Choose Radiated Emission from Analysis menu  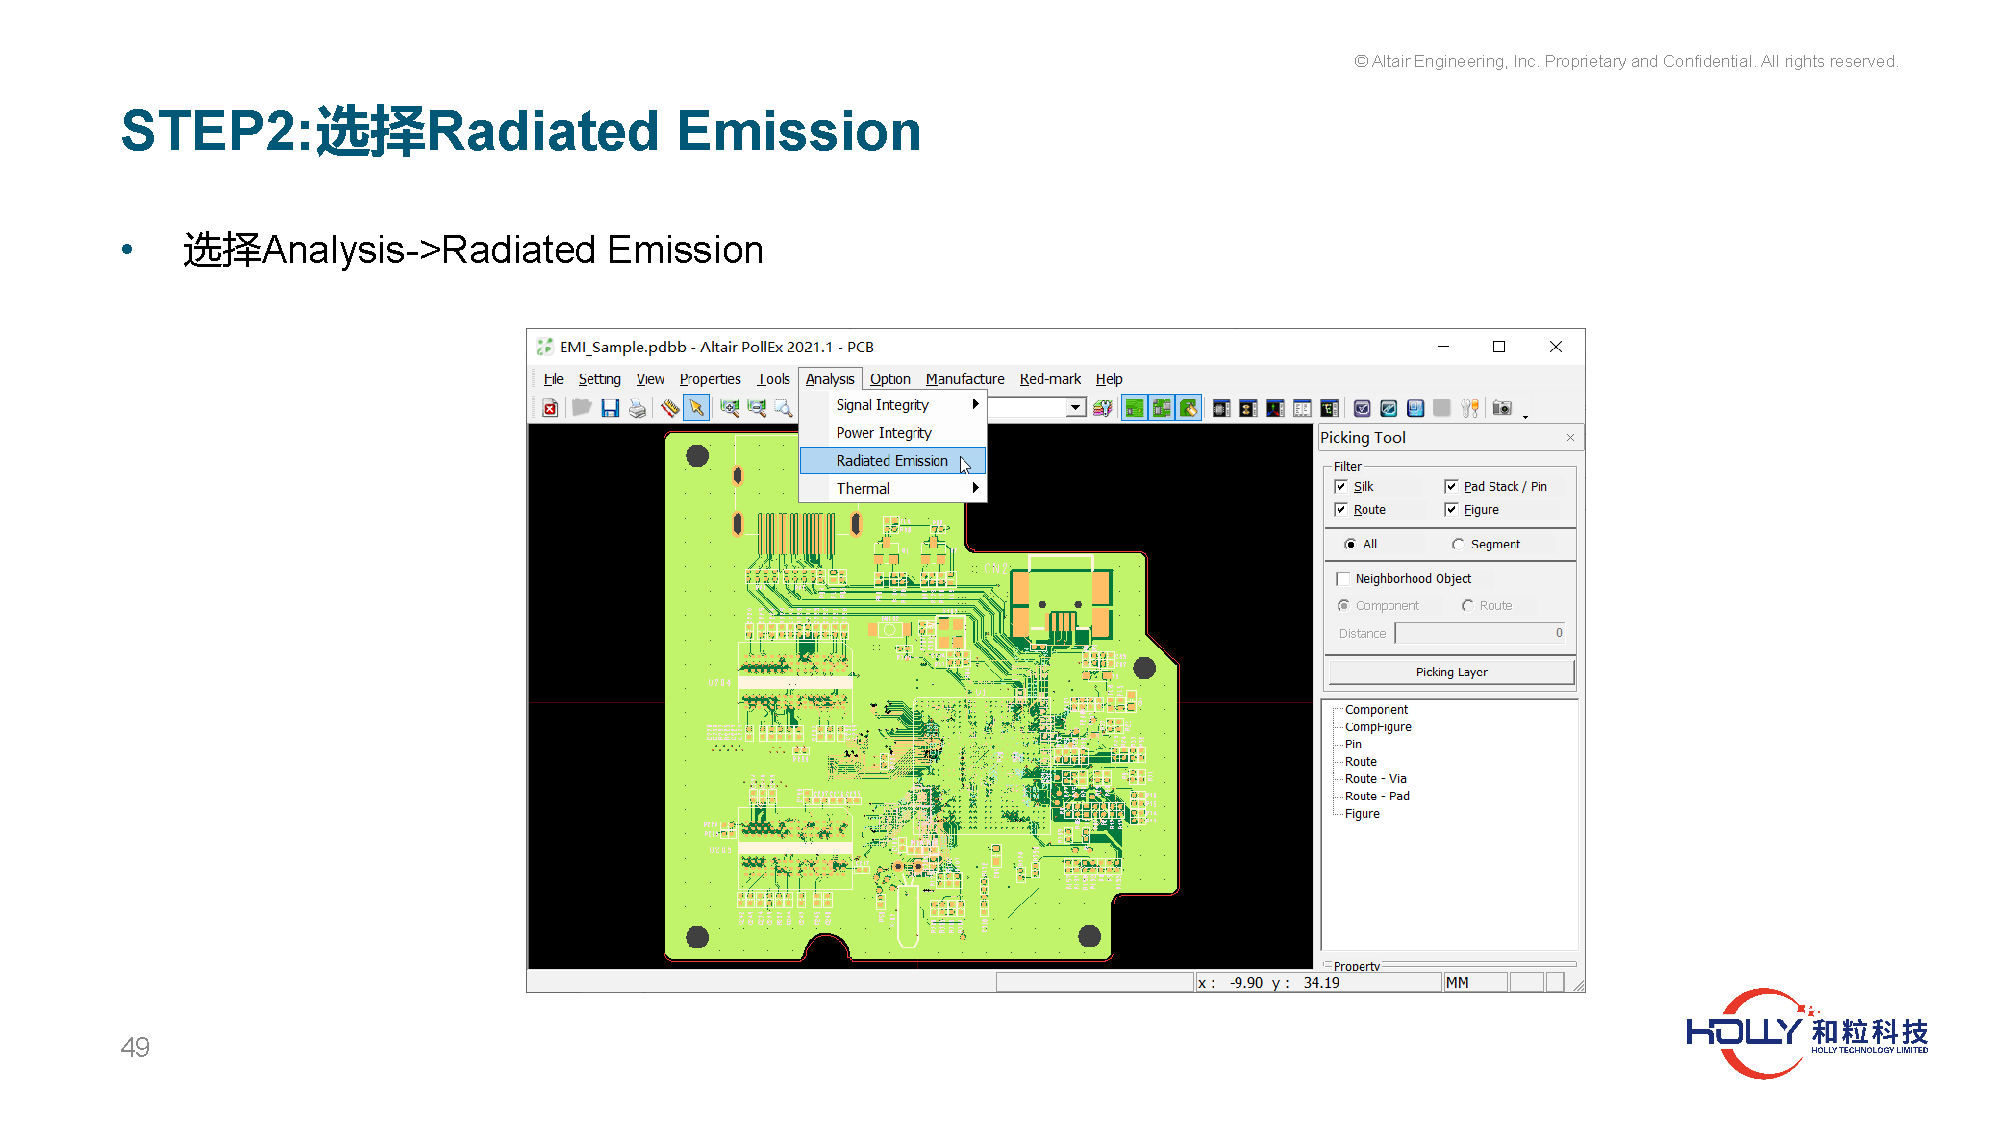[x=892, y=461]
